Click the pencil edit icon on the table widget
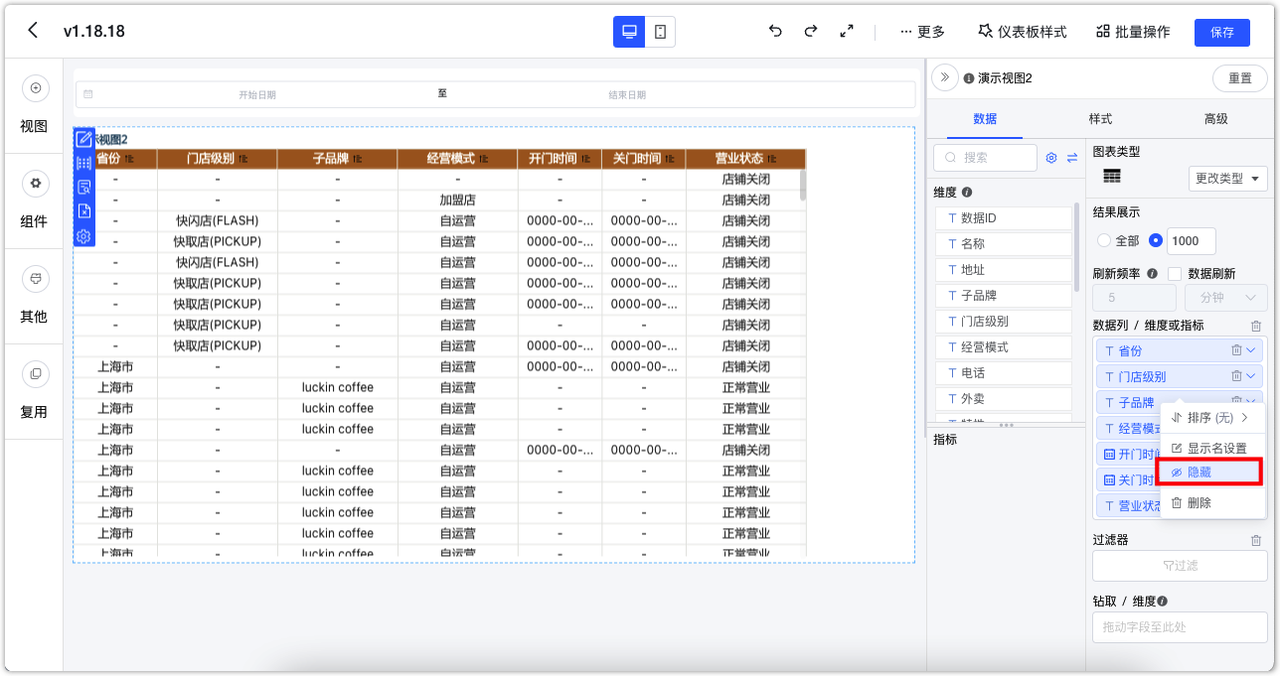Image resolution: width=1280 pixels, height=676 pixels. pyautogui.click(x=84, y=139)
